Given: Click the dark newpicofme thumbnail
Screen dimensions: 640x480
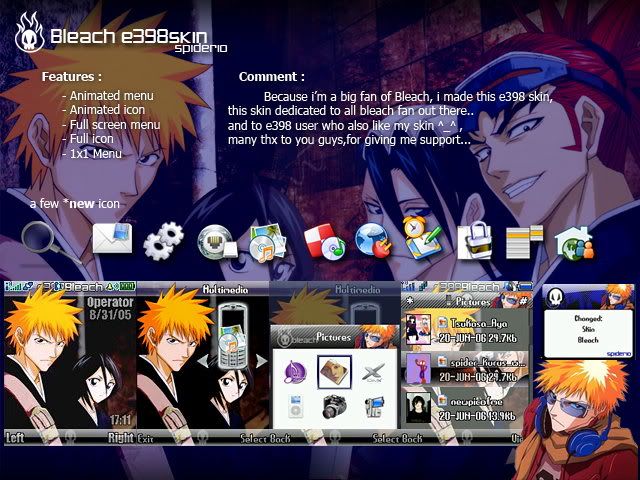Looking at the screenshot, I should click(418, 407).
